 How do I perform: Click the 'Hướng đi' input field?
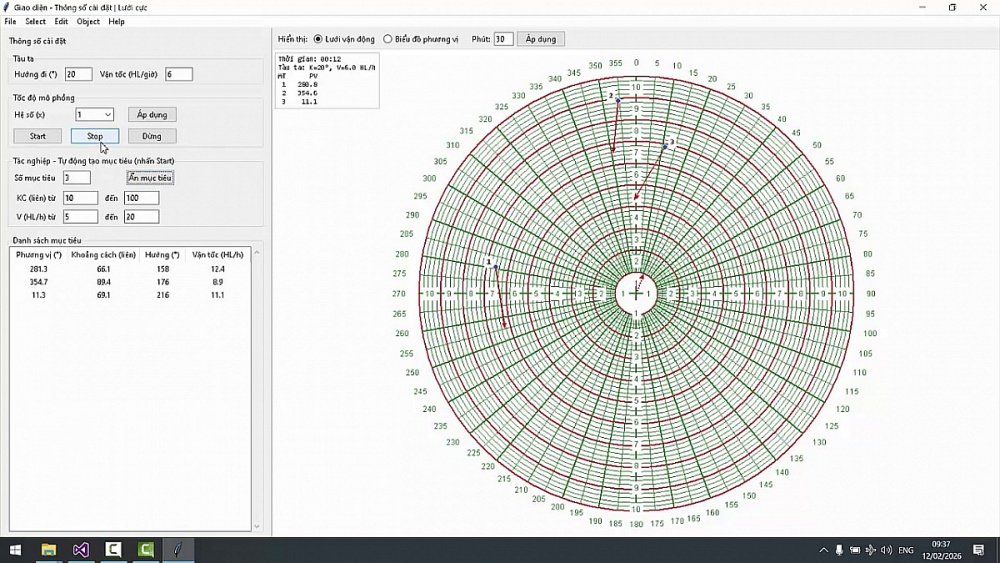pyautogui.click(x=77, y=74)
